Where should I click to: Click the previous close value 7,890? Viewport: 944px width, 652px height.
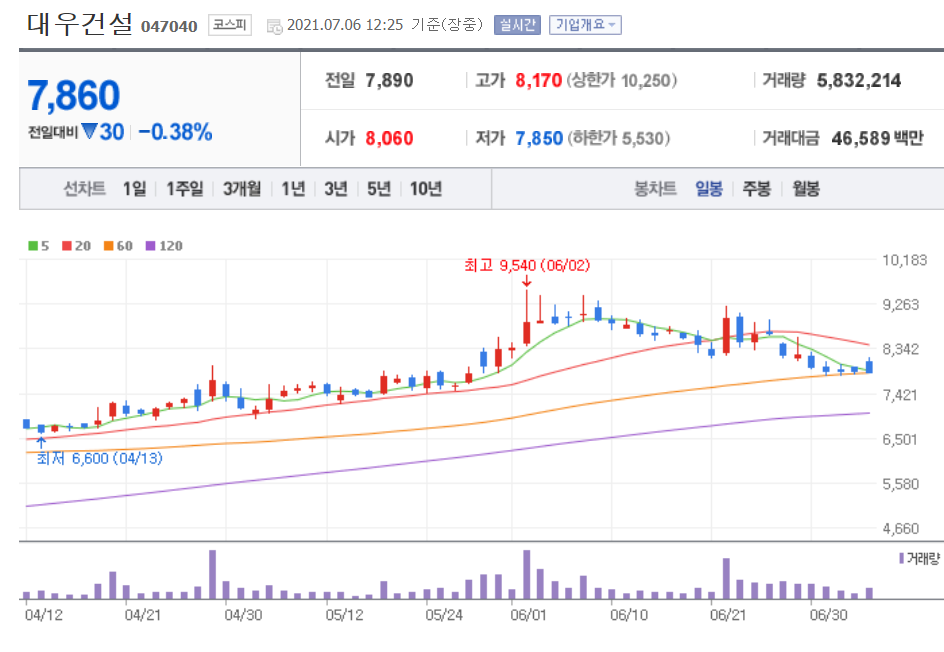pos(389,80)
